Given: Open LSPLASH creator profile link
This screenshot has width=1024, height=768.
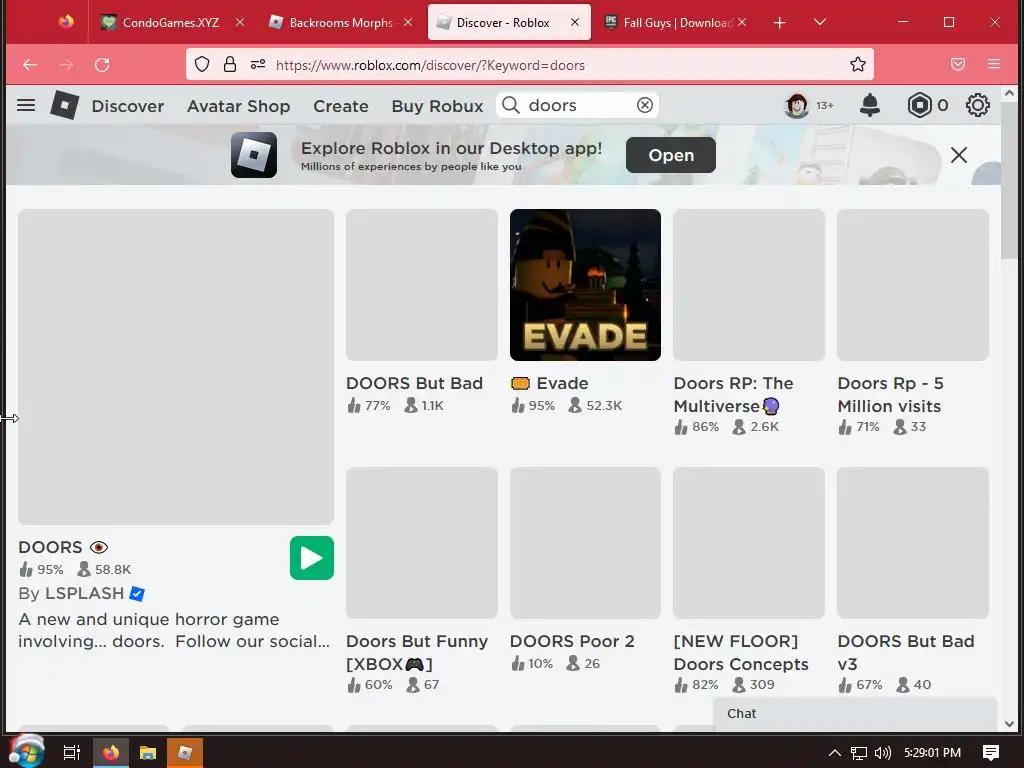Looking at the screenshot, I should point(84,594).
